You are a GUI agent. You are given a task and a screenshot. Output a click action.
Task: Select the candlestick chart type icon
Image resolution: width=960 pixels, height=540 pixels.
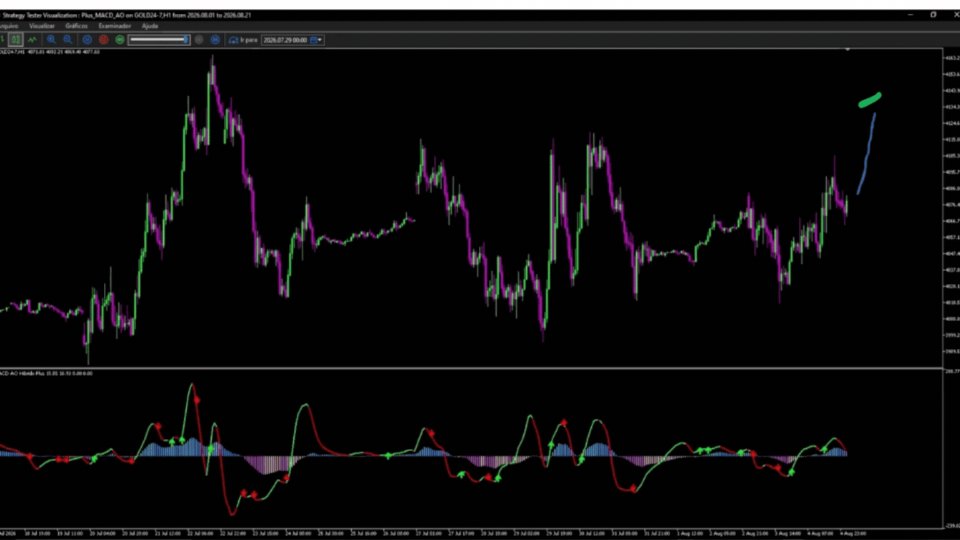[x=16, y=40]
